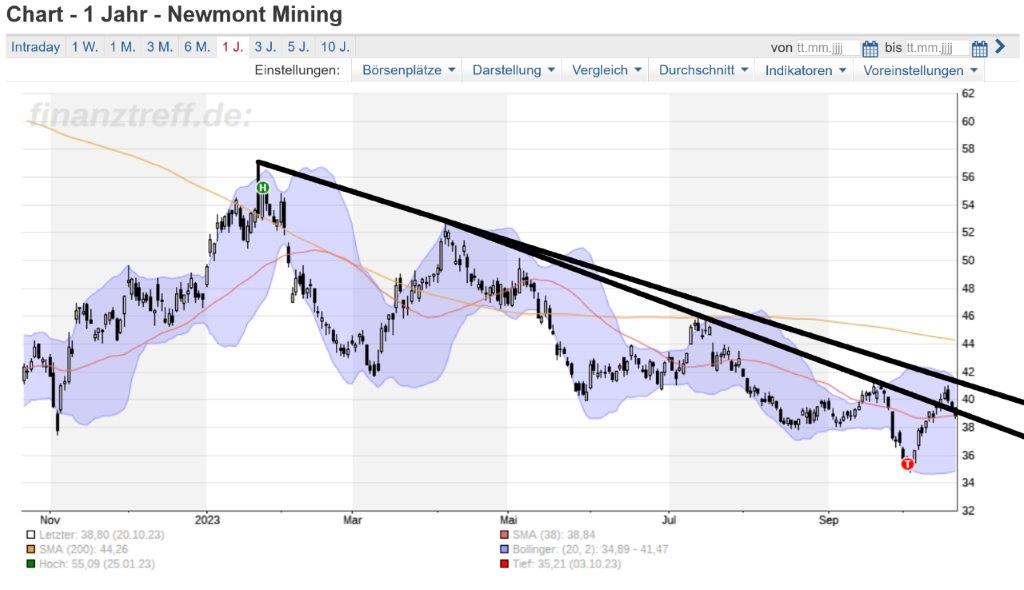Expand the Durchschnitt dropdown
Viewport: 1024px width, 590px height.
703,70
